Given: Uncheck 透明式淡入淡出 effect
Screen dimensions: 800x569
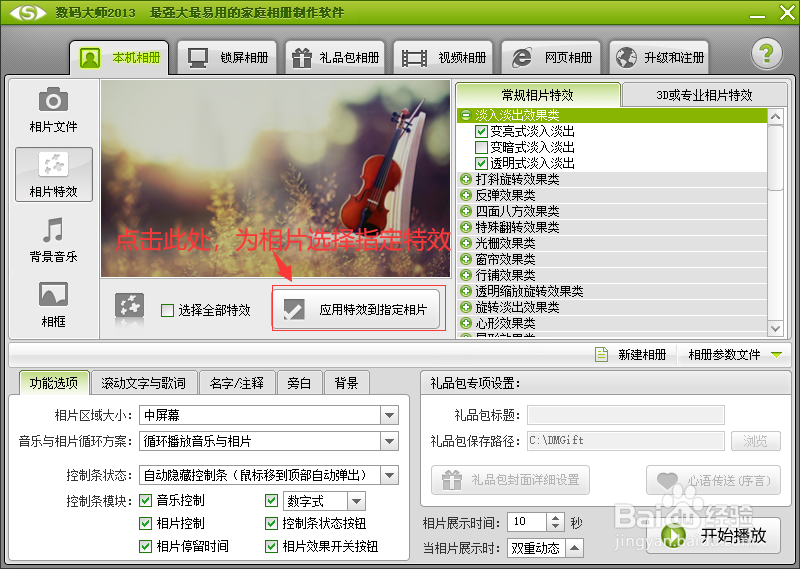Looking at the screenshot, I should coord(481,163).
